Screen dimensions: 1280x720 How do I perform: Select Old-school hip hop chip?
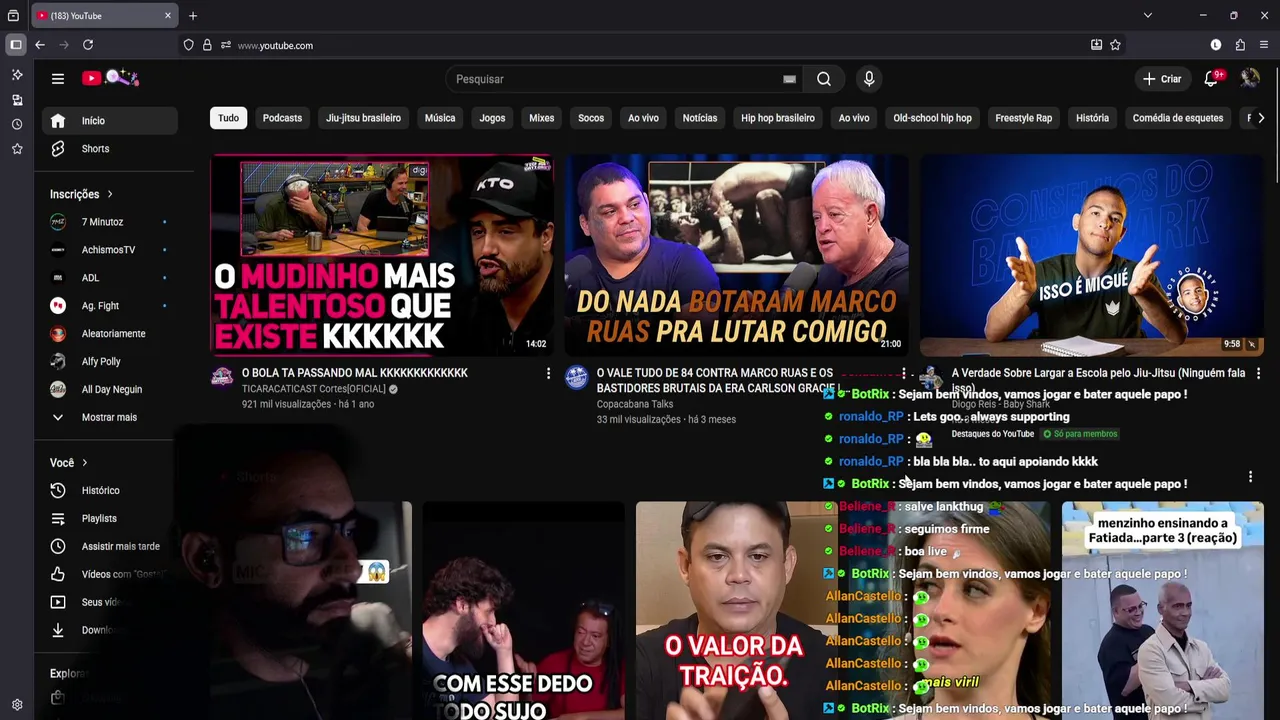932,118
